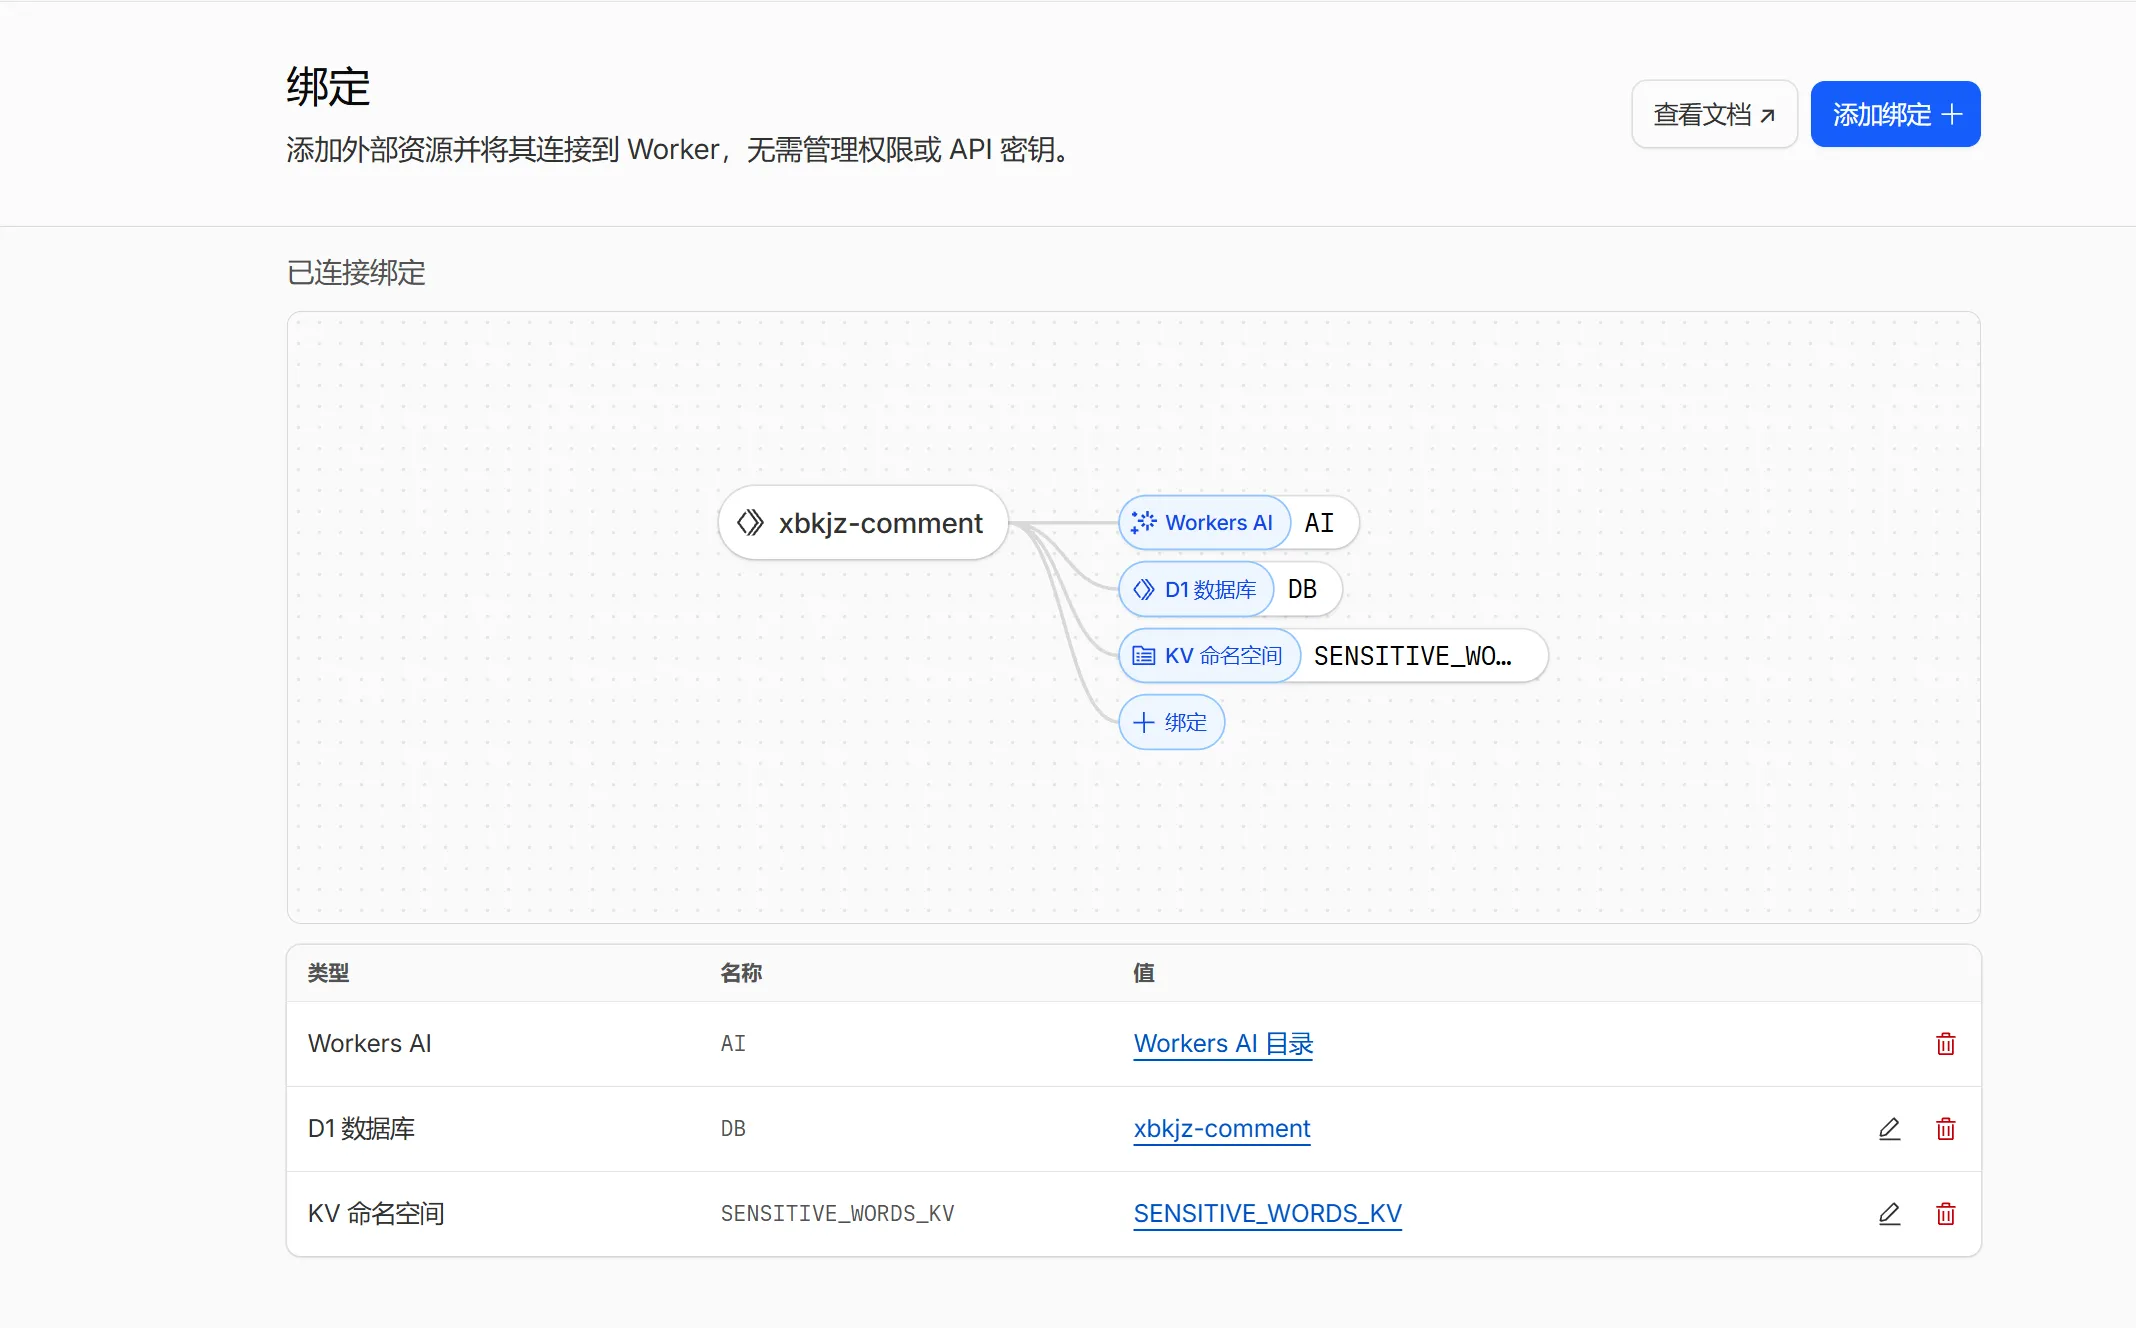The width and height of the screenshot is (2136, 1328).
Task: Delete the KV 命名空间 binding
Action: click(x=1945, y=1214)
